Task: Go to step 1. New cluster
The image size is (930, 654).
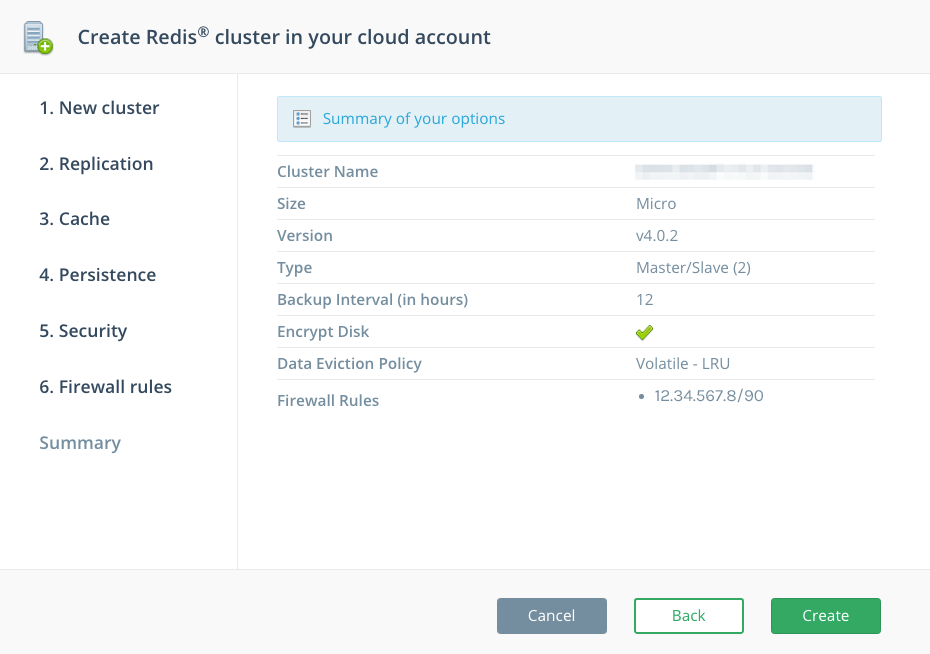Action: point(99,108)
